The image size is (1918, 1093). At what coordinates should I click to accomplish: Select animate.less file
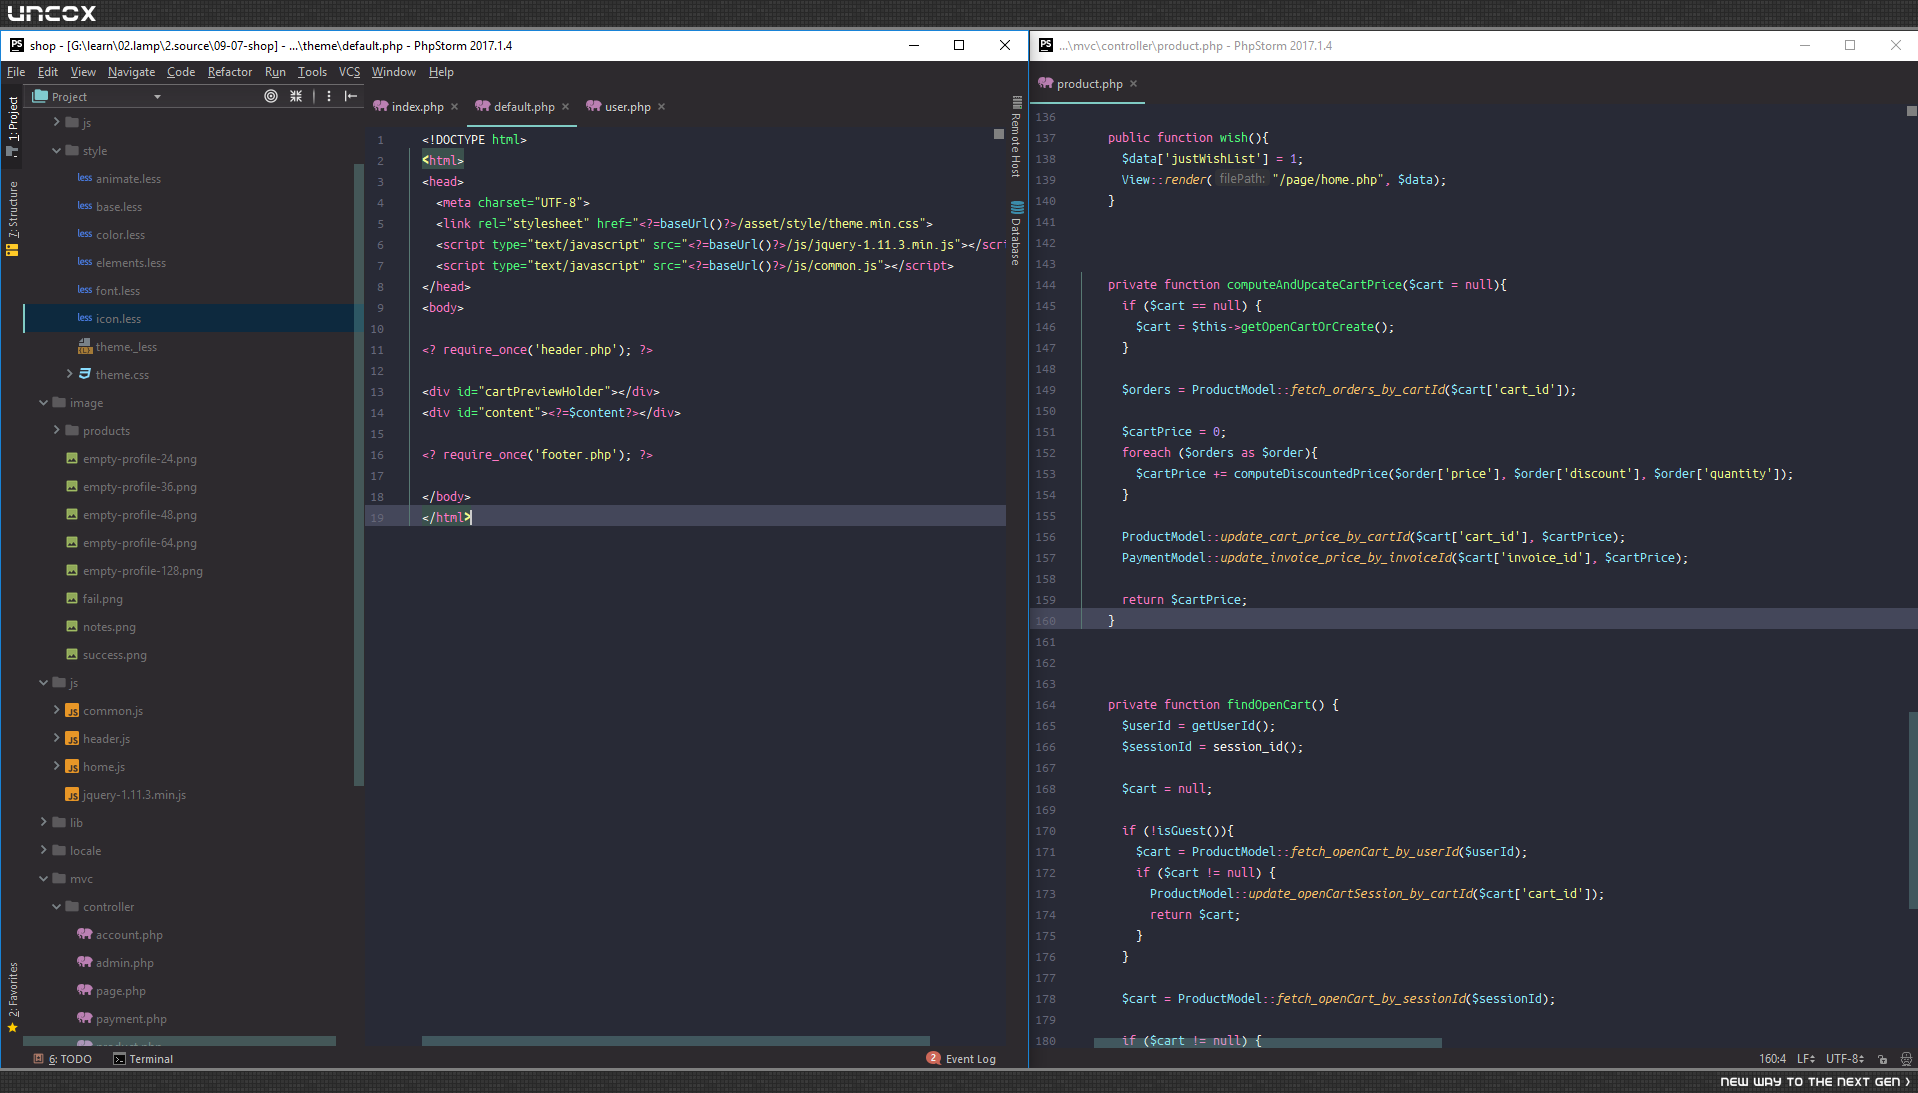[128, 179]
